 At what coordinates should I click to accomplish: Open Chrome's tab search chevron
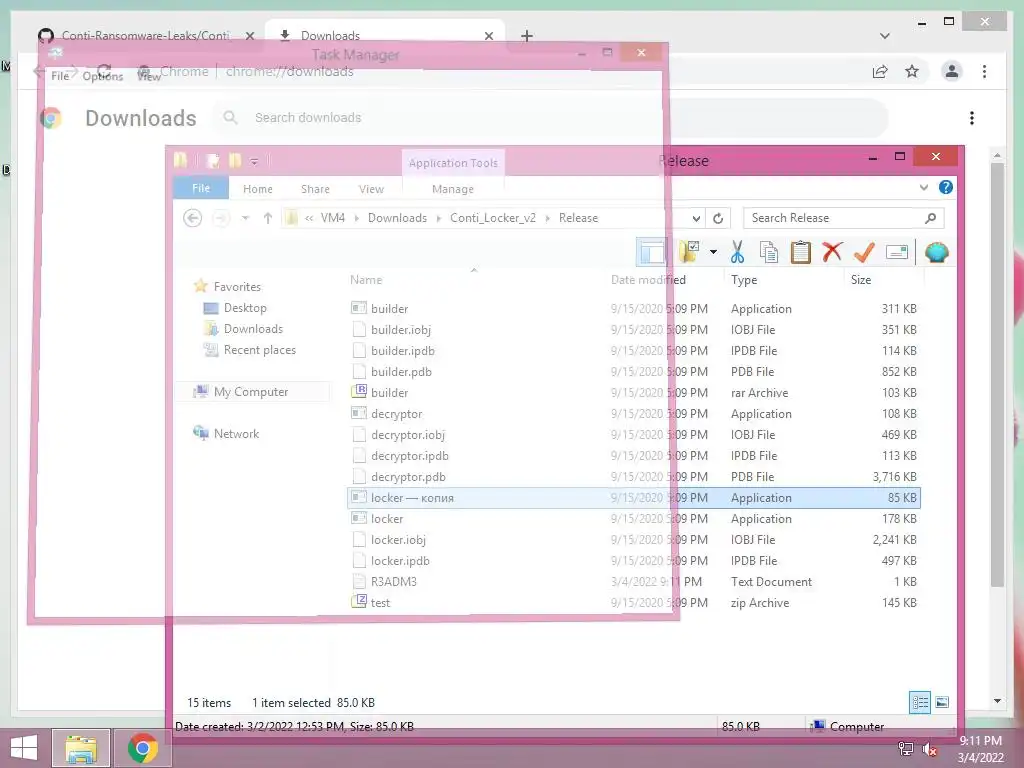point(885,36)
